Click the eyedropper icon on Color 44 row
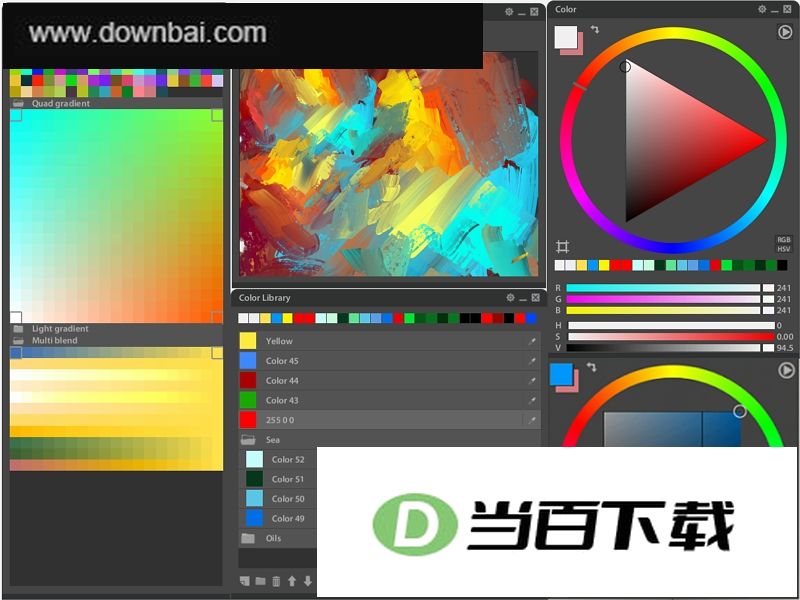800x600 pixels. point(532,381)
